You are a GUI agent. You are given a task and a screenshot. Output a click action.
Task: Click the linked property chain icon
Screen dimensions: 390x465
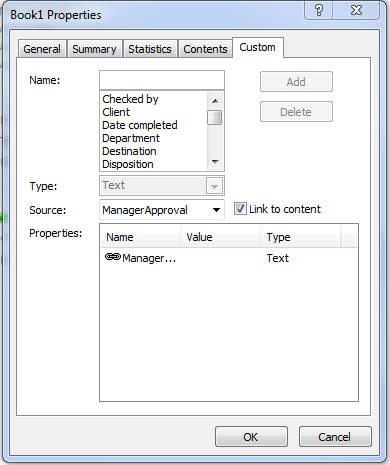[x=113, y=257]
